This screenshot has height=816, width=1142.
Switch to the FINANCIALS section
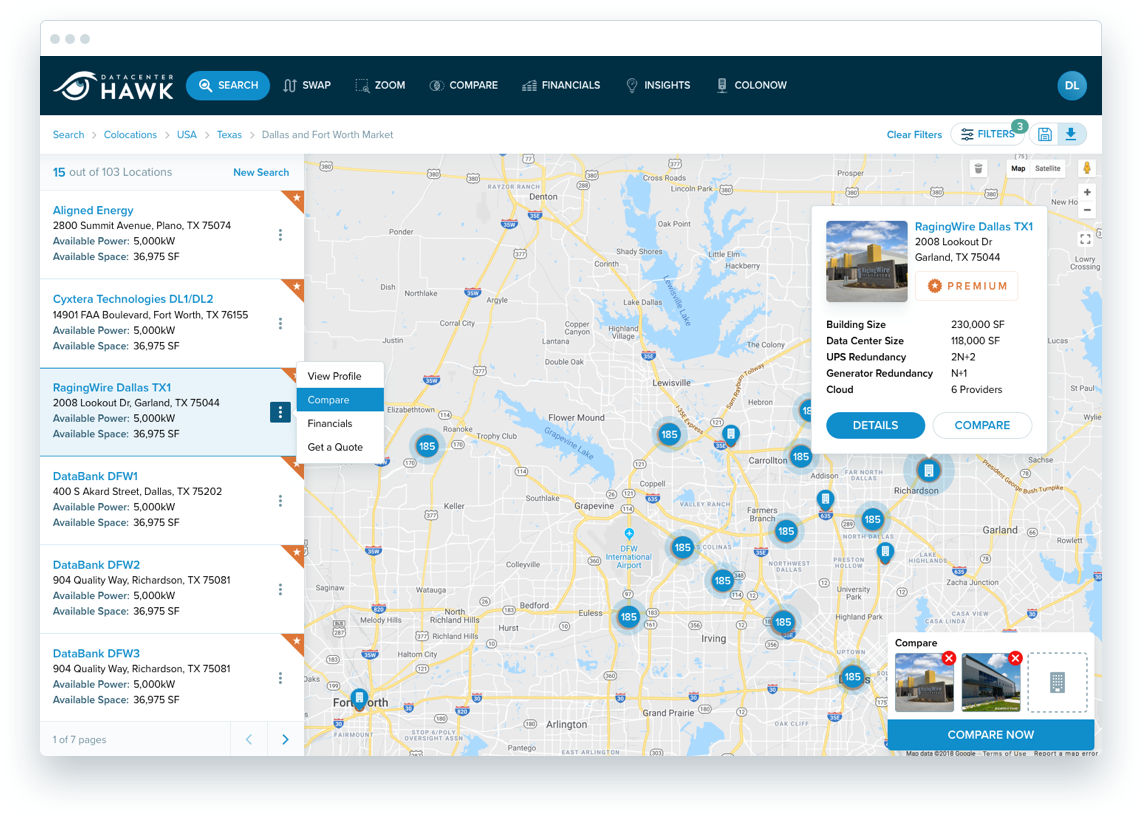pyautogui.click(x=561, y=85)
